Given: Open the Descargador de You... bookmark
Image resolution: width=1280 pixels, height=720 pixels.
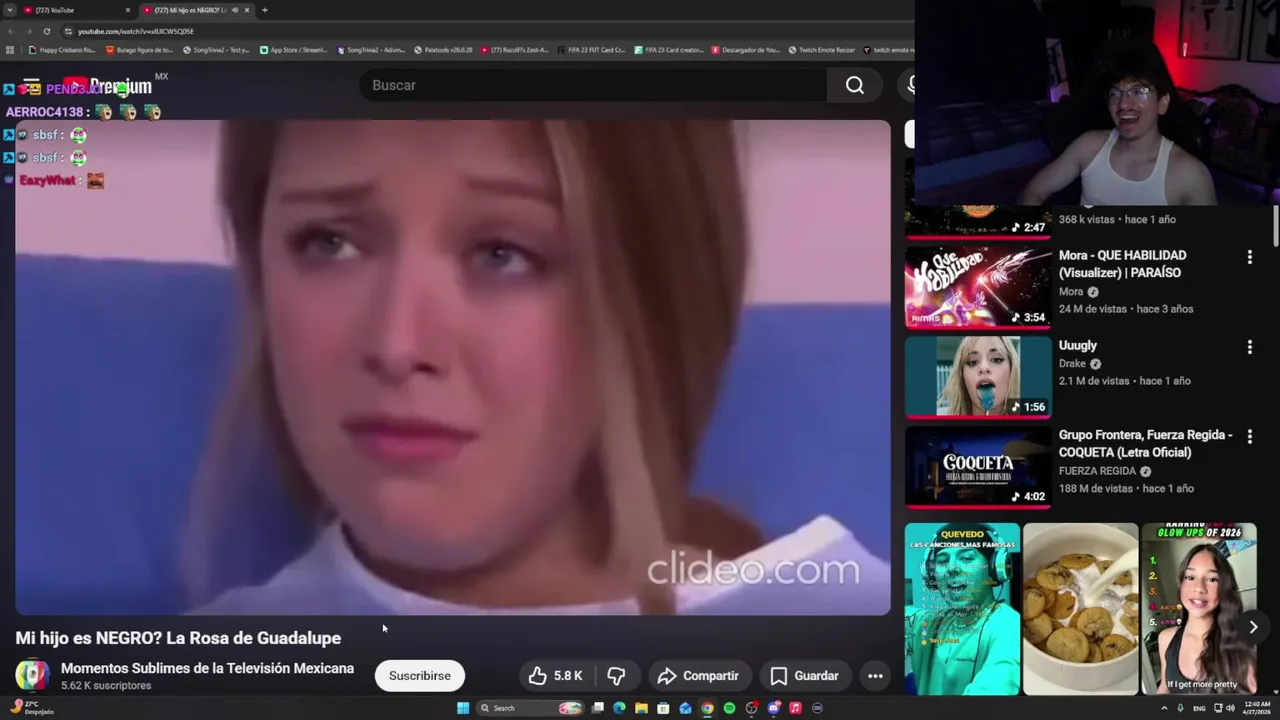Looking at the screenshot, I should pos(746,50).
